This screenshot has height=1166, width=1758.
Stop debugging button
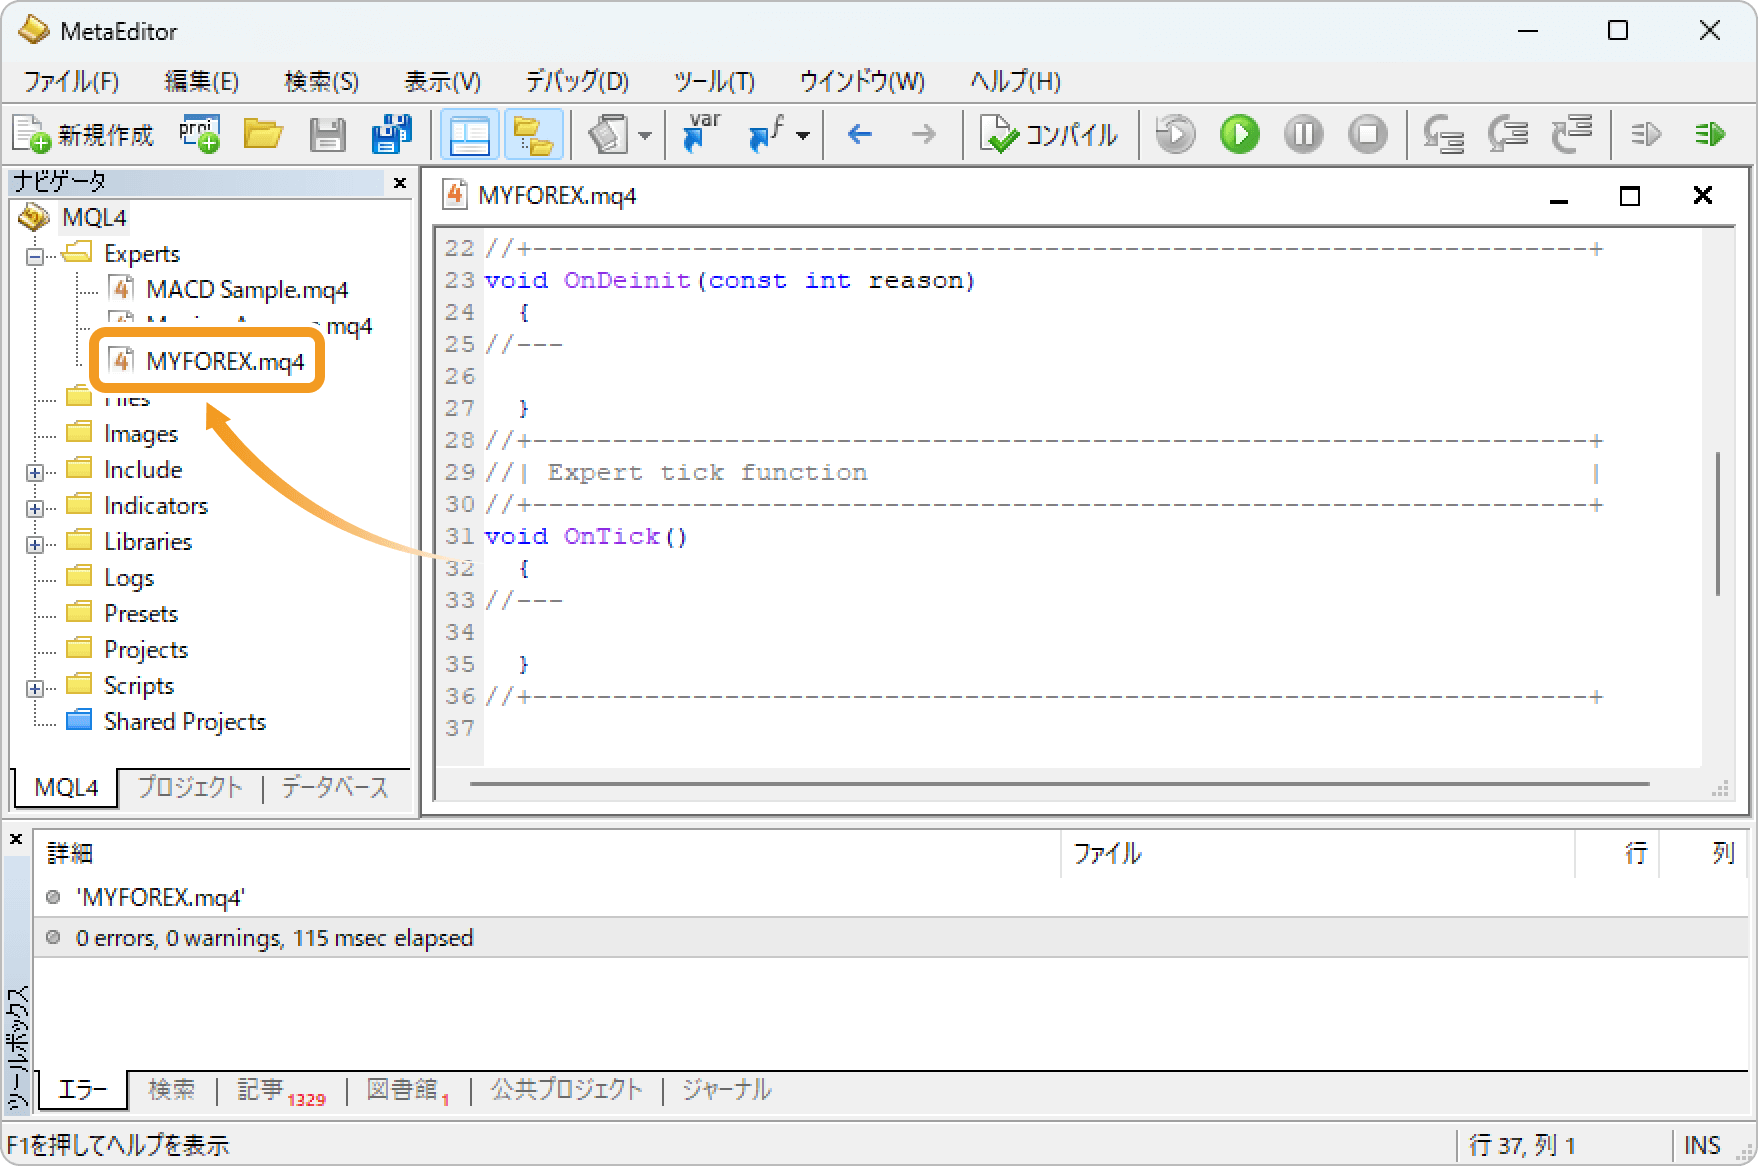tap(1367, 134)
